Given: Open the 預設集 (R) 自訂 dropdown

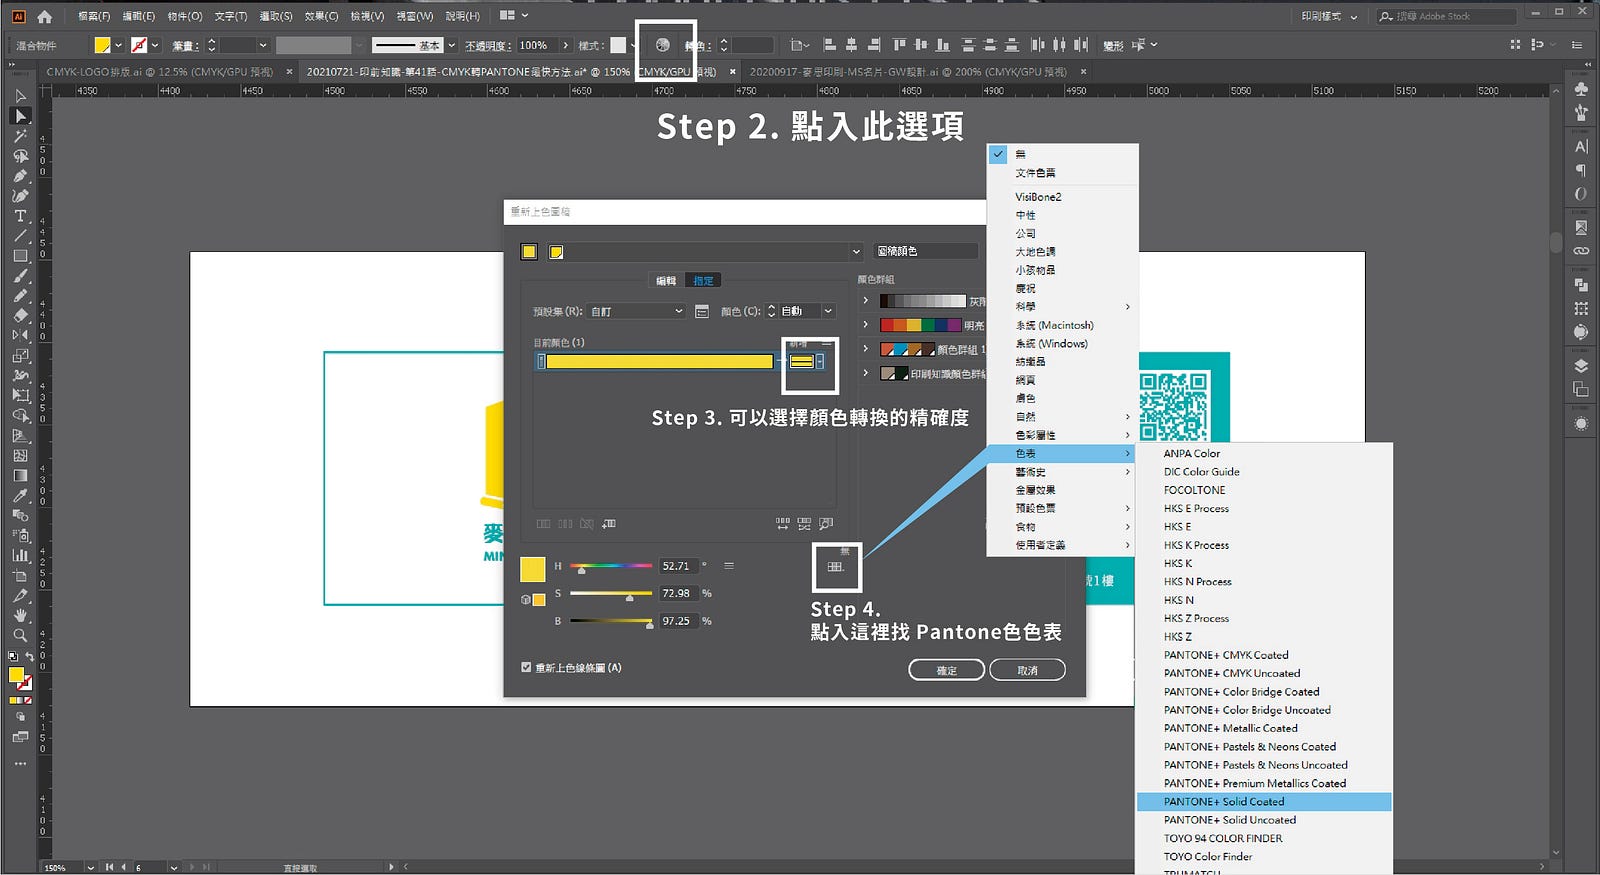Looking at the screenshot, I should coord(636,311).
